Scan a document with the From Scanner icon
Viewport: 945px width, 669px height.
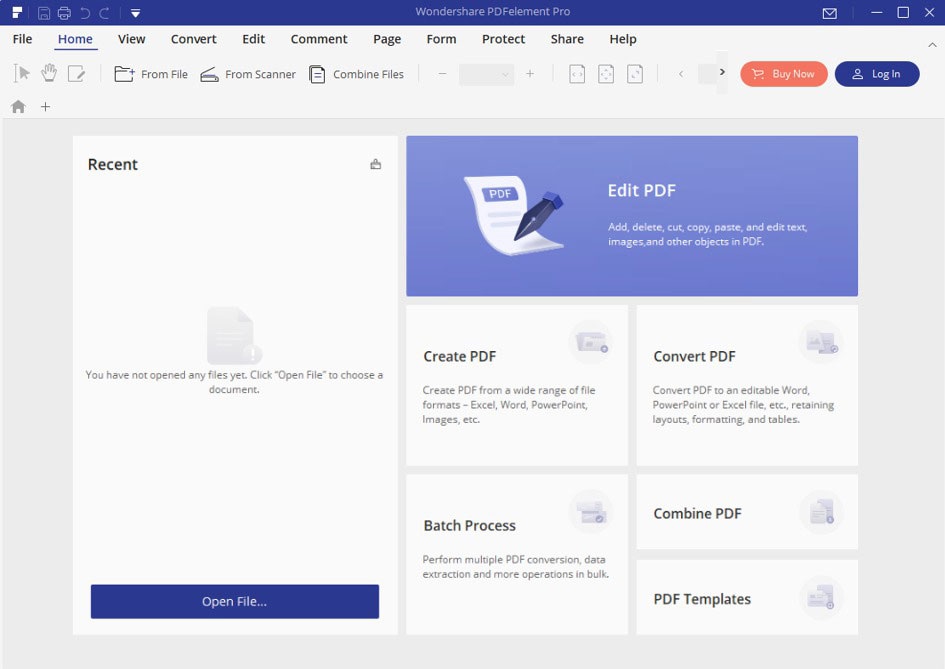pyautogui.click(x=210, y=73)
